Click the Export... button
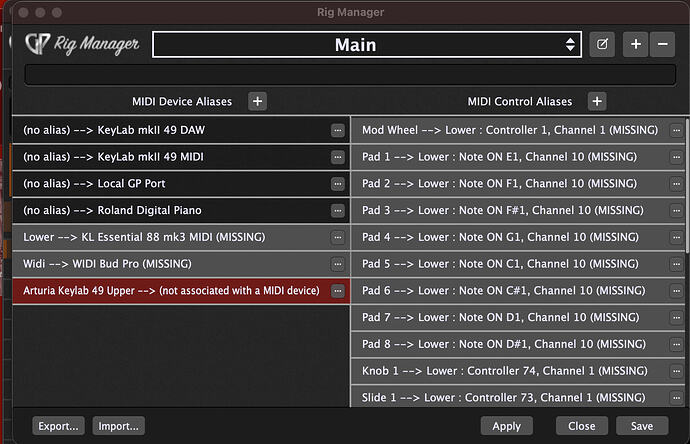The height and width of the screenshot is (444, 690). tap(58, 426)
